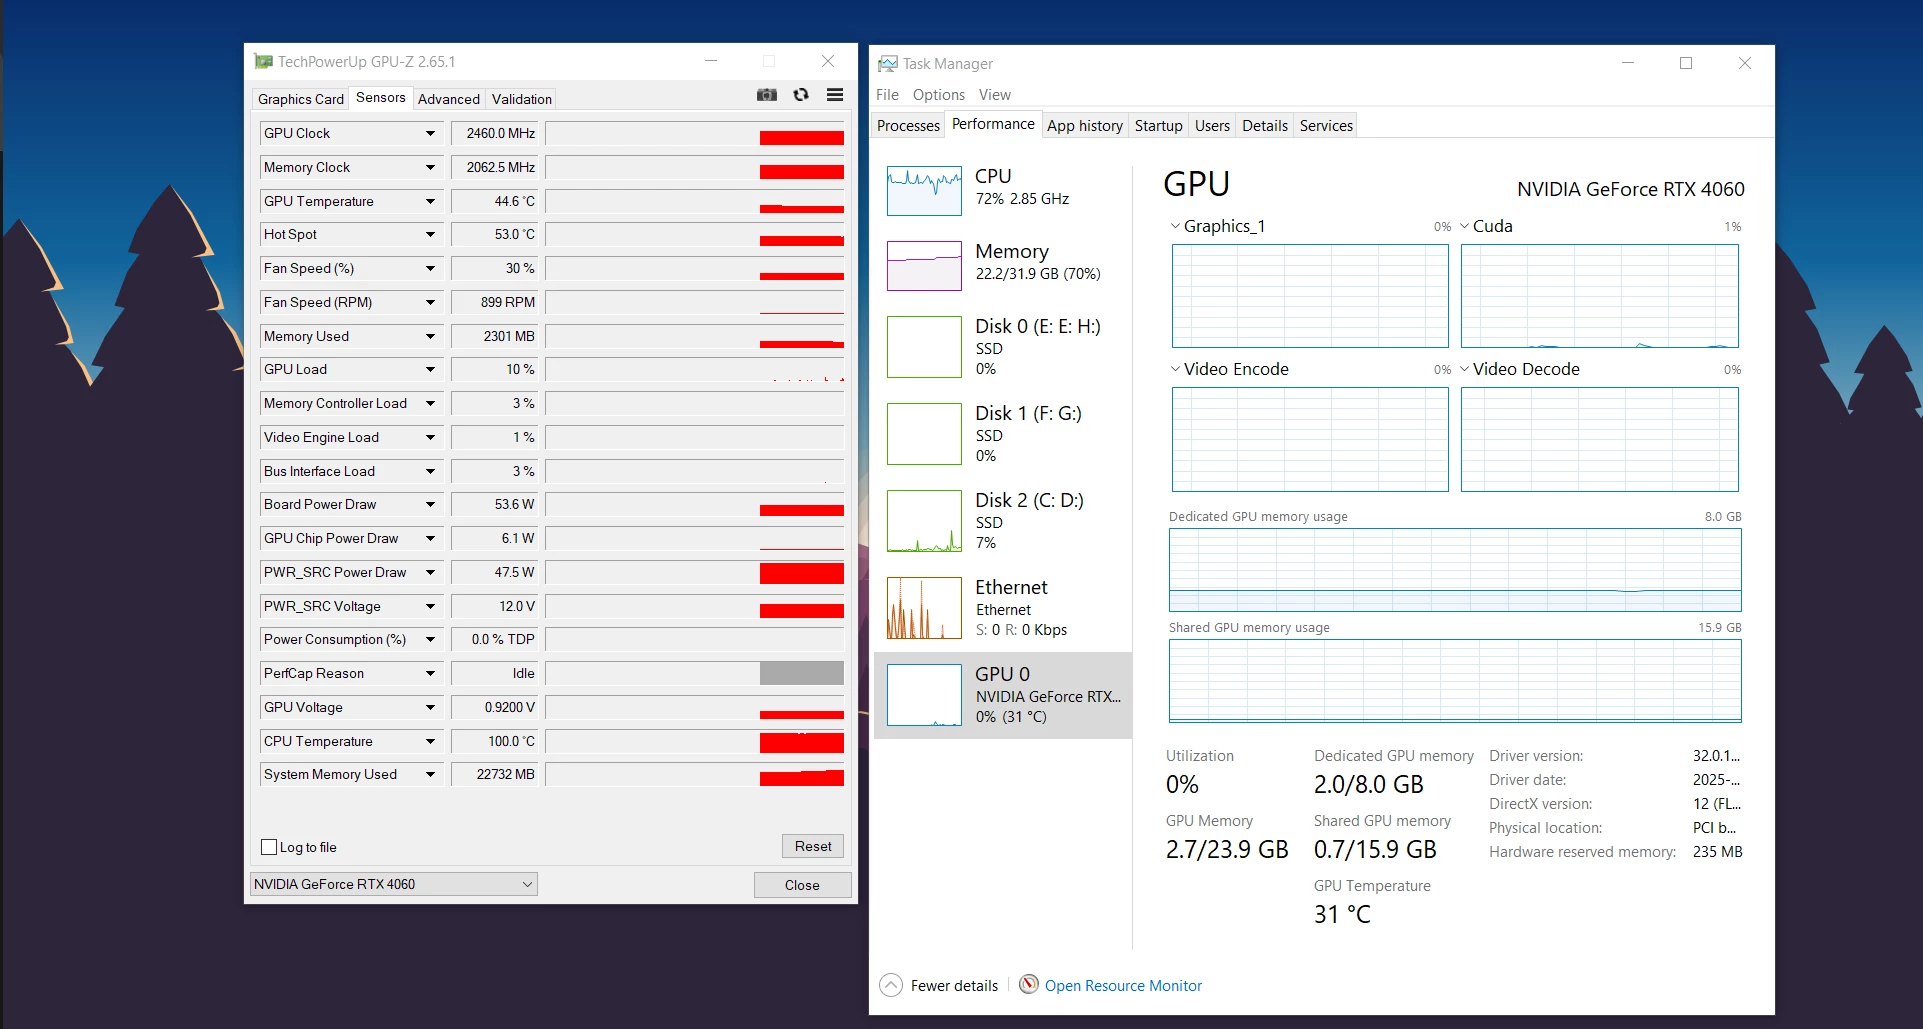Click the Dedicated GPU memory usage graph
The image size is (1923, 1029).
(x=1455, y=570)
